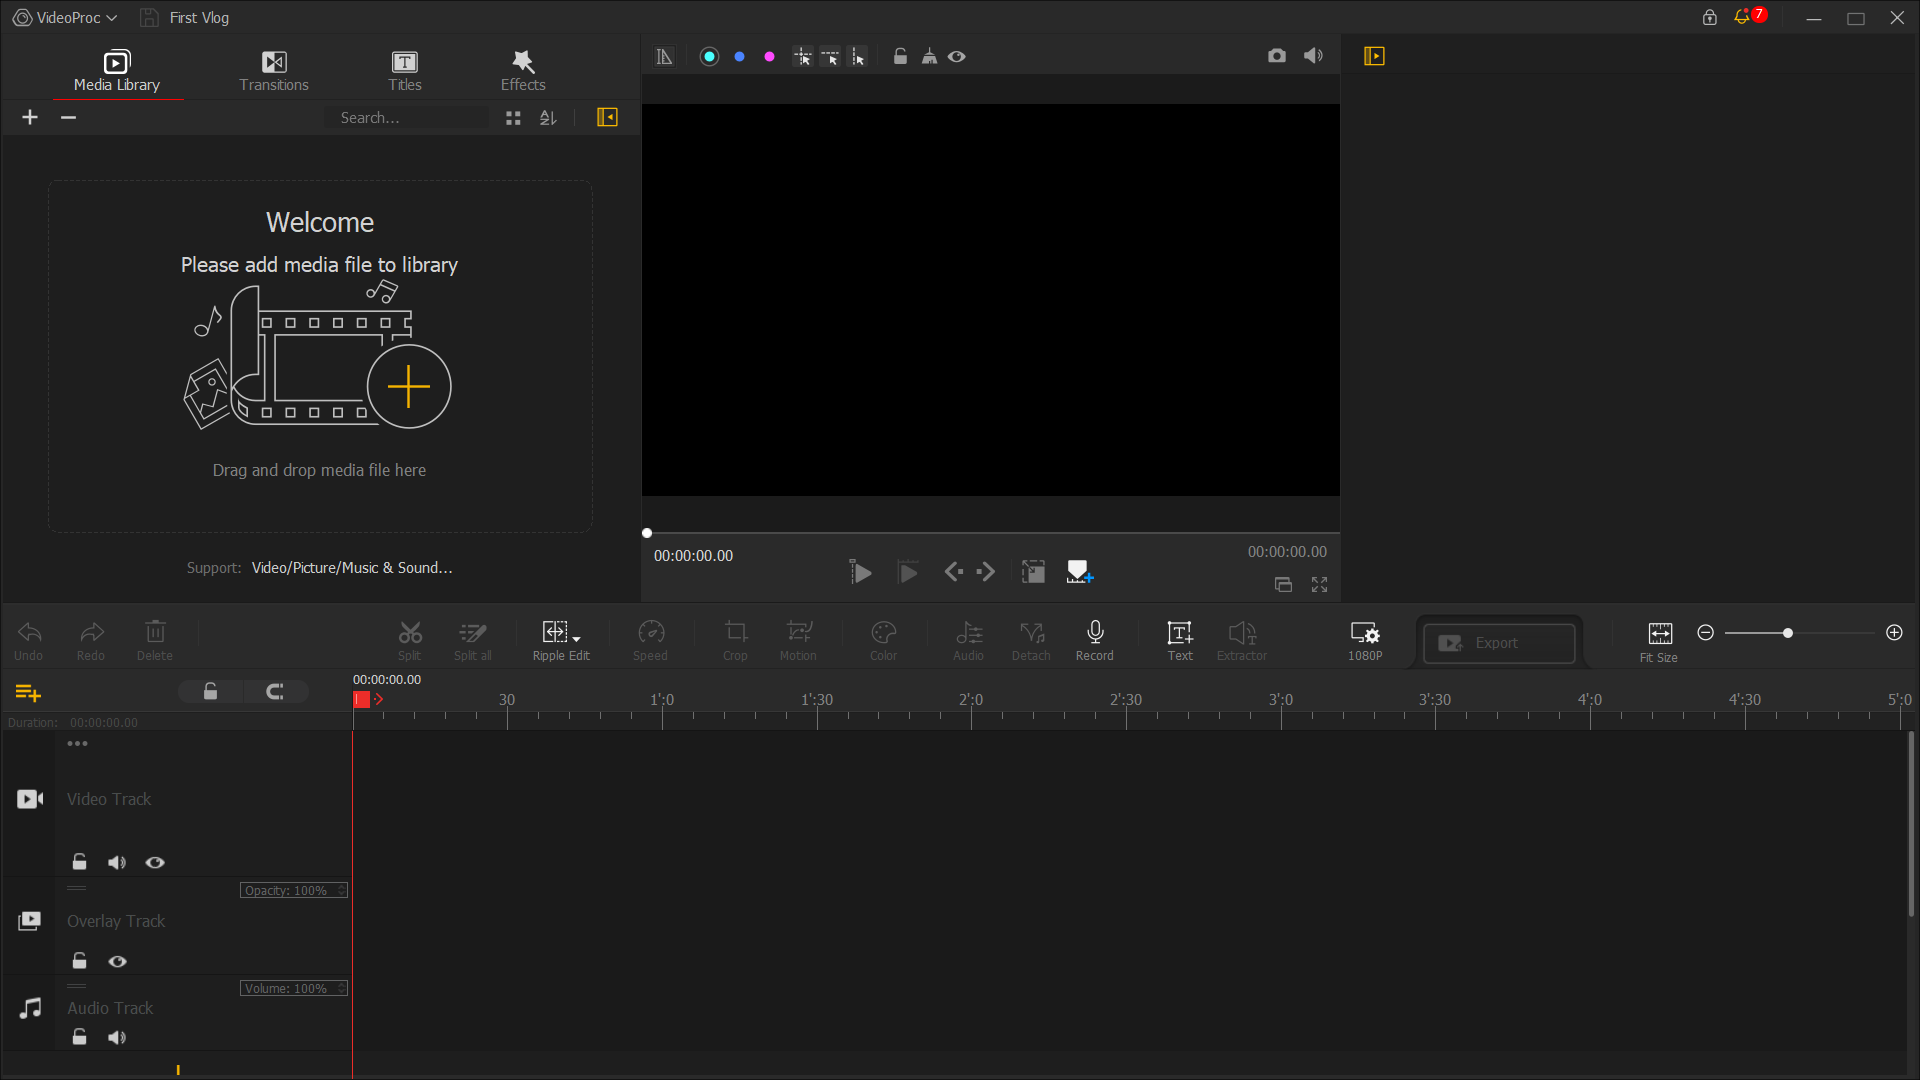Open the Media Library tab

(116, 71)
